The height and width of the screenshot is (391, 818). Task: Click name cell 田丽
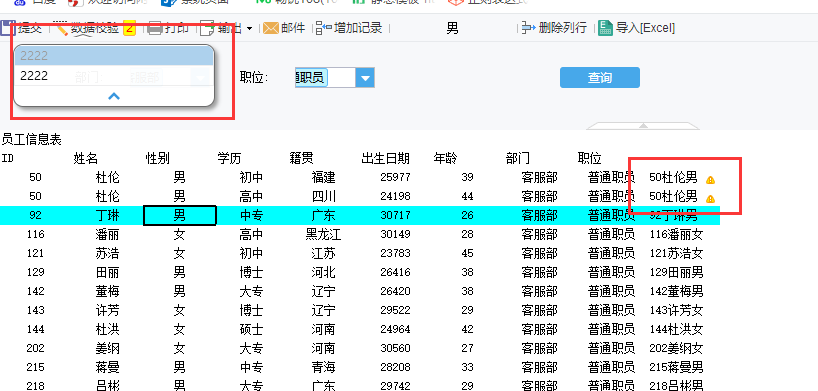(x=107, y=272)
